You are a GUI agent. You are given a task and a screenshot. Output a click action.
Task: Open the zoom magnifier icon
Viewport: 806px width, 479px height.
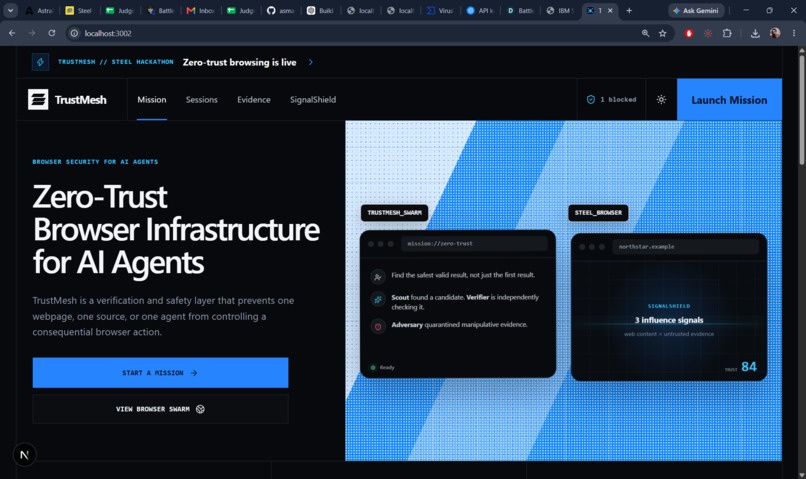point(645,33)
